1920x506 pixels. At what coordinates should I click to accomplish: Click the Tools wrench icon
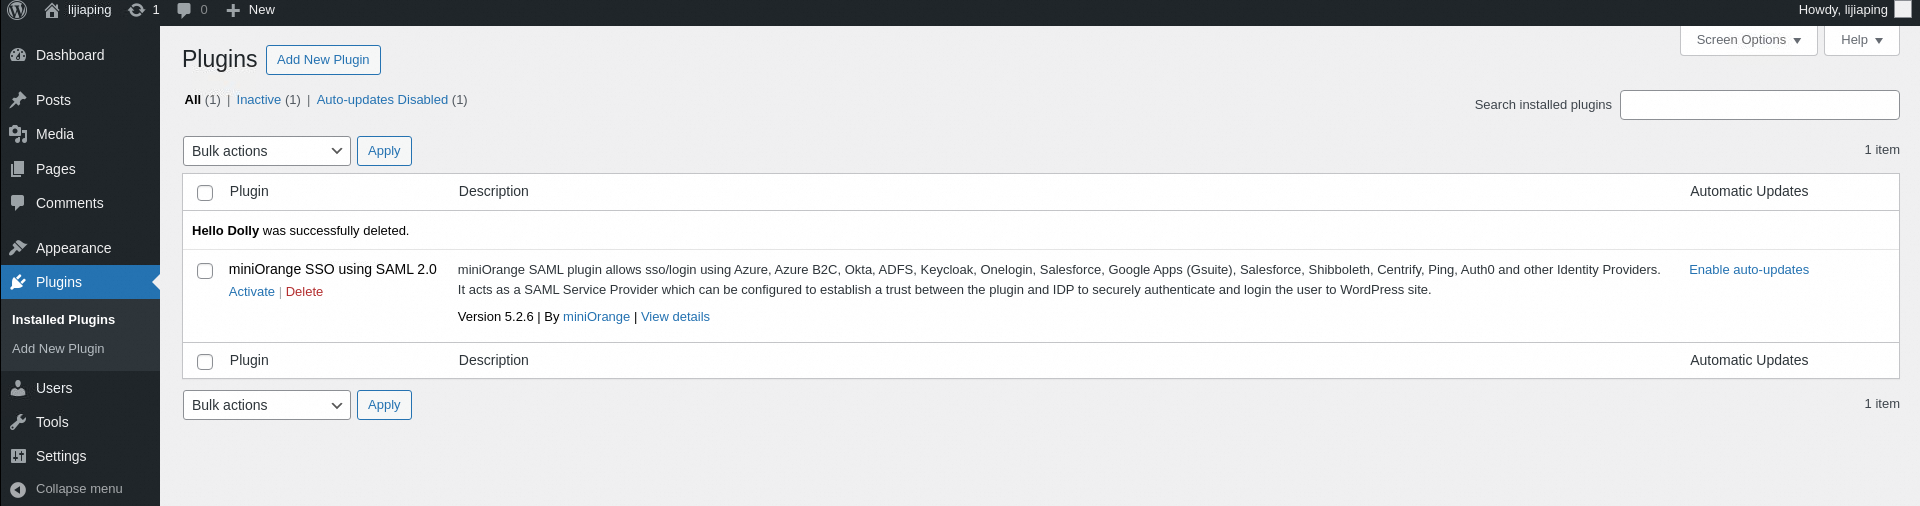point(18,422)
